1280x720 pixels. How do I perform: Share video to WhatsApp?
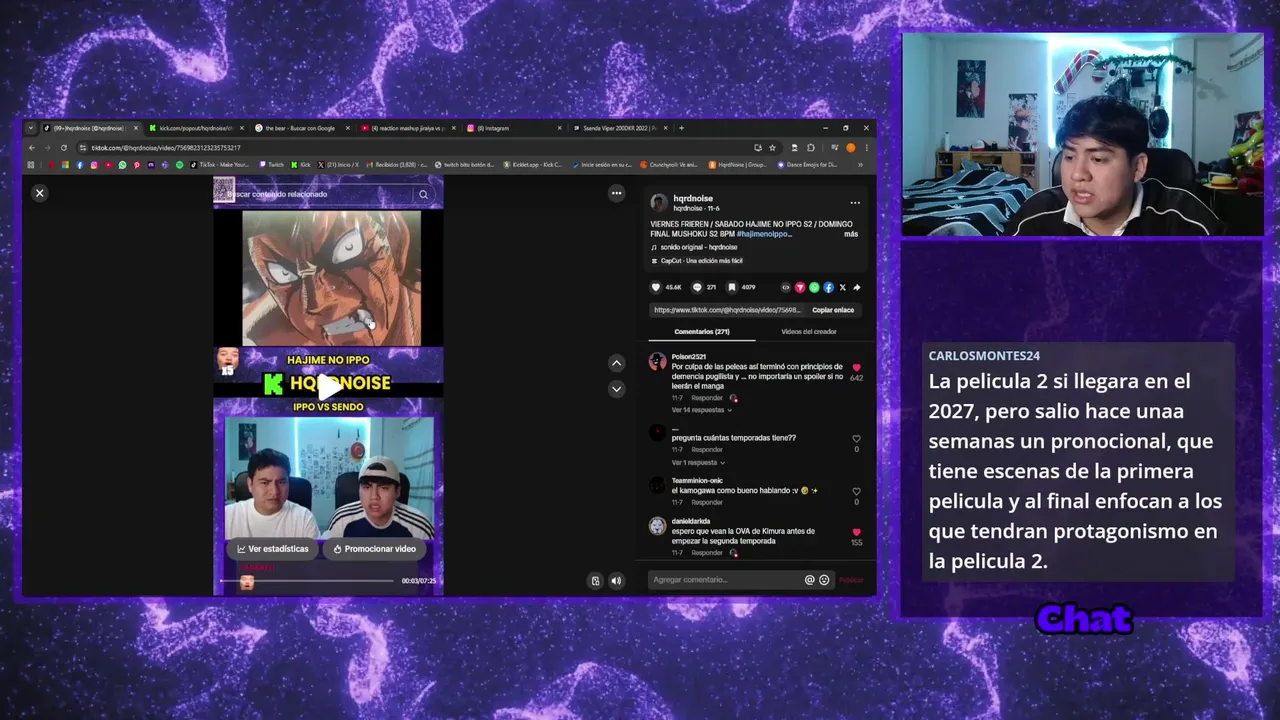point(814,287)
